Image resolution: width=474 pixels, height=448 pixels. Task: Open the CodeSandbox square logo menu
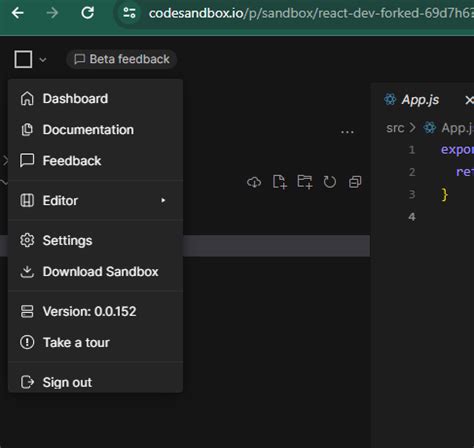click(23, 59)
